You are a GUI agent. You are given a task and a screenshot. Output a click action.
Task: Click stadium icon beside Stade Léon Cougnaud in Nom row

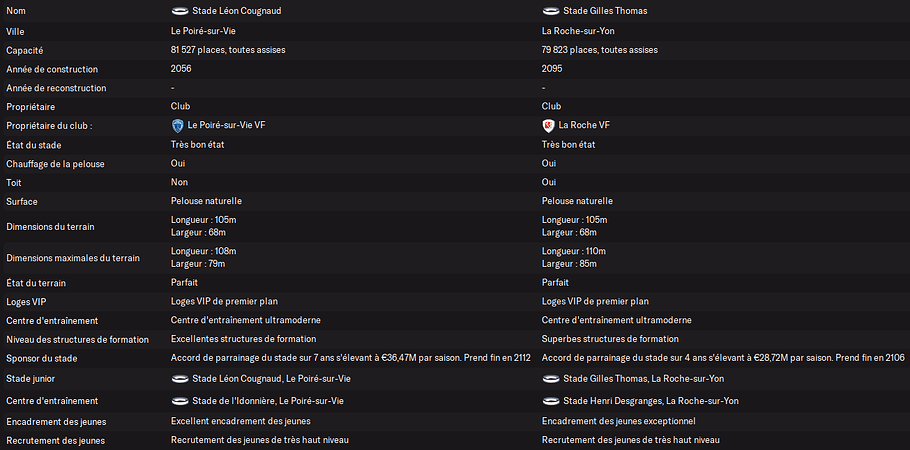click(180, 11)
